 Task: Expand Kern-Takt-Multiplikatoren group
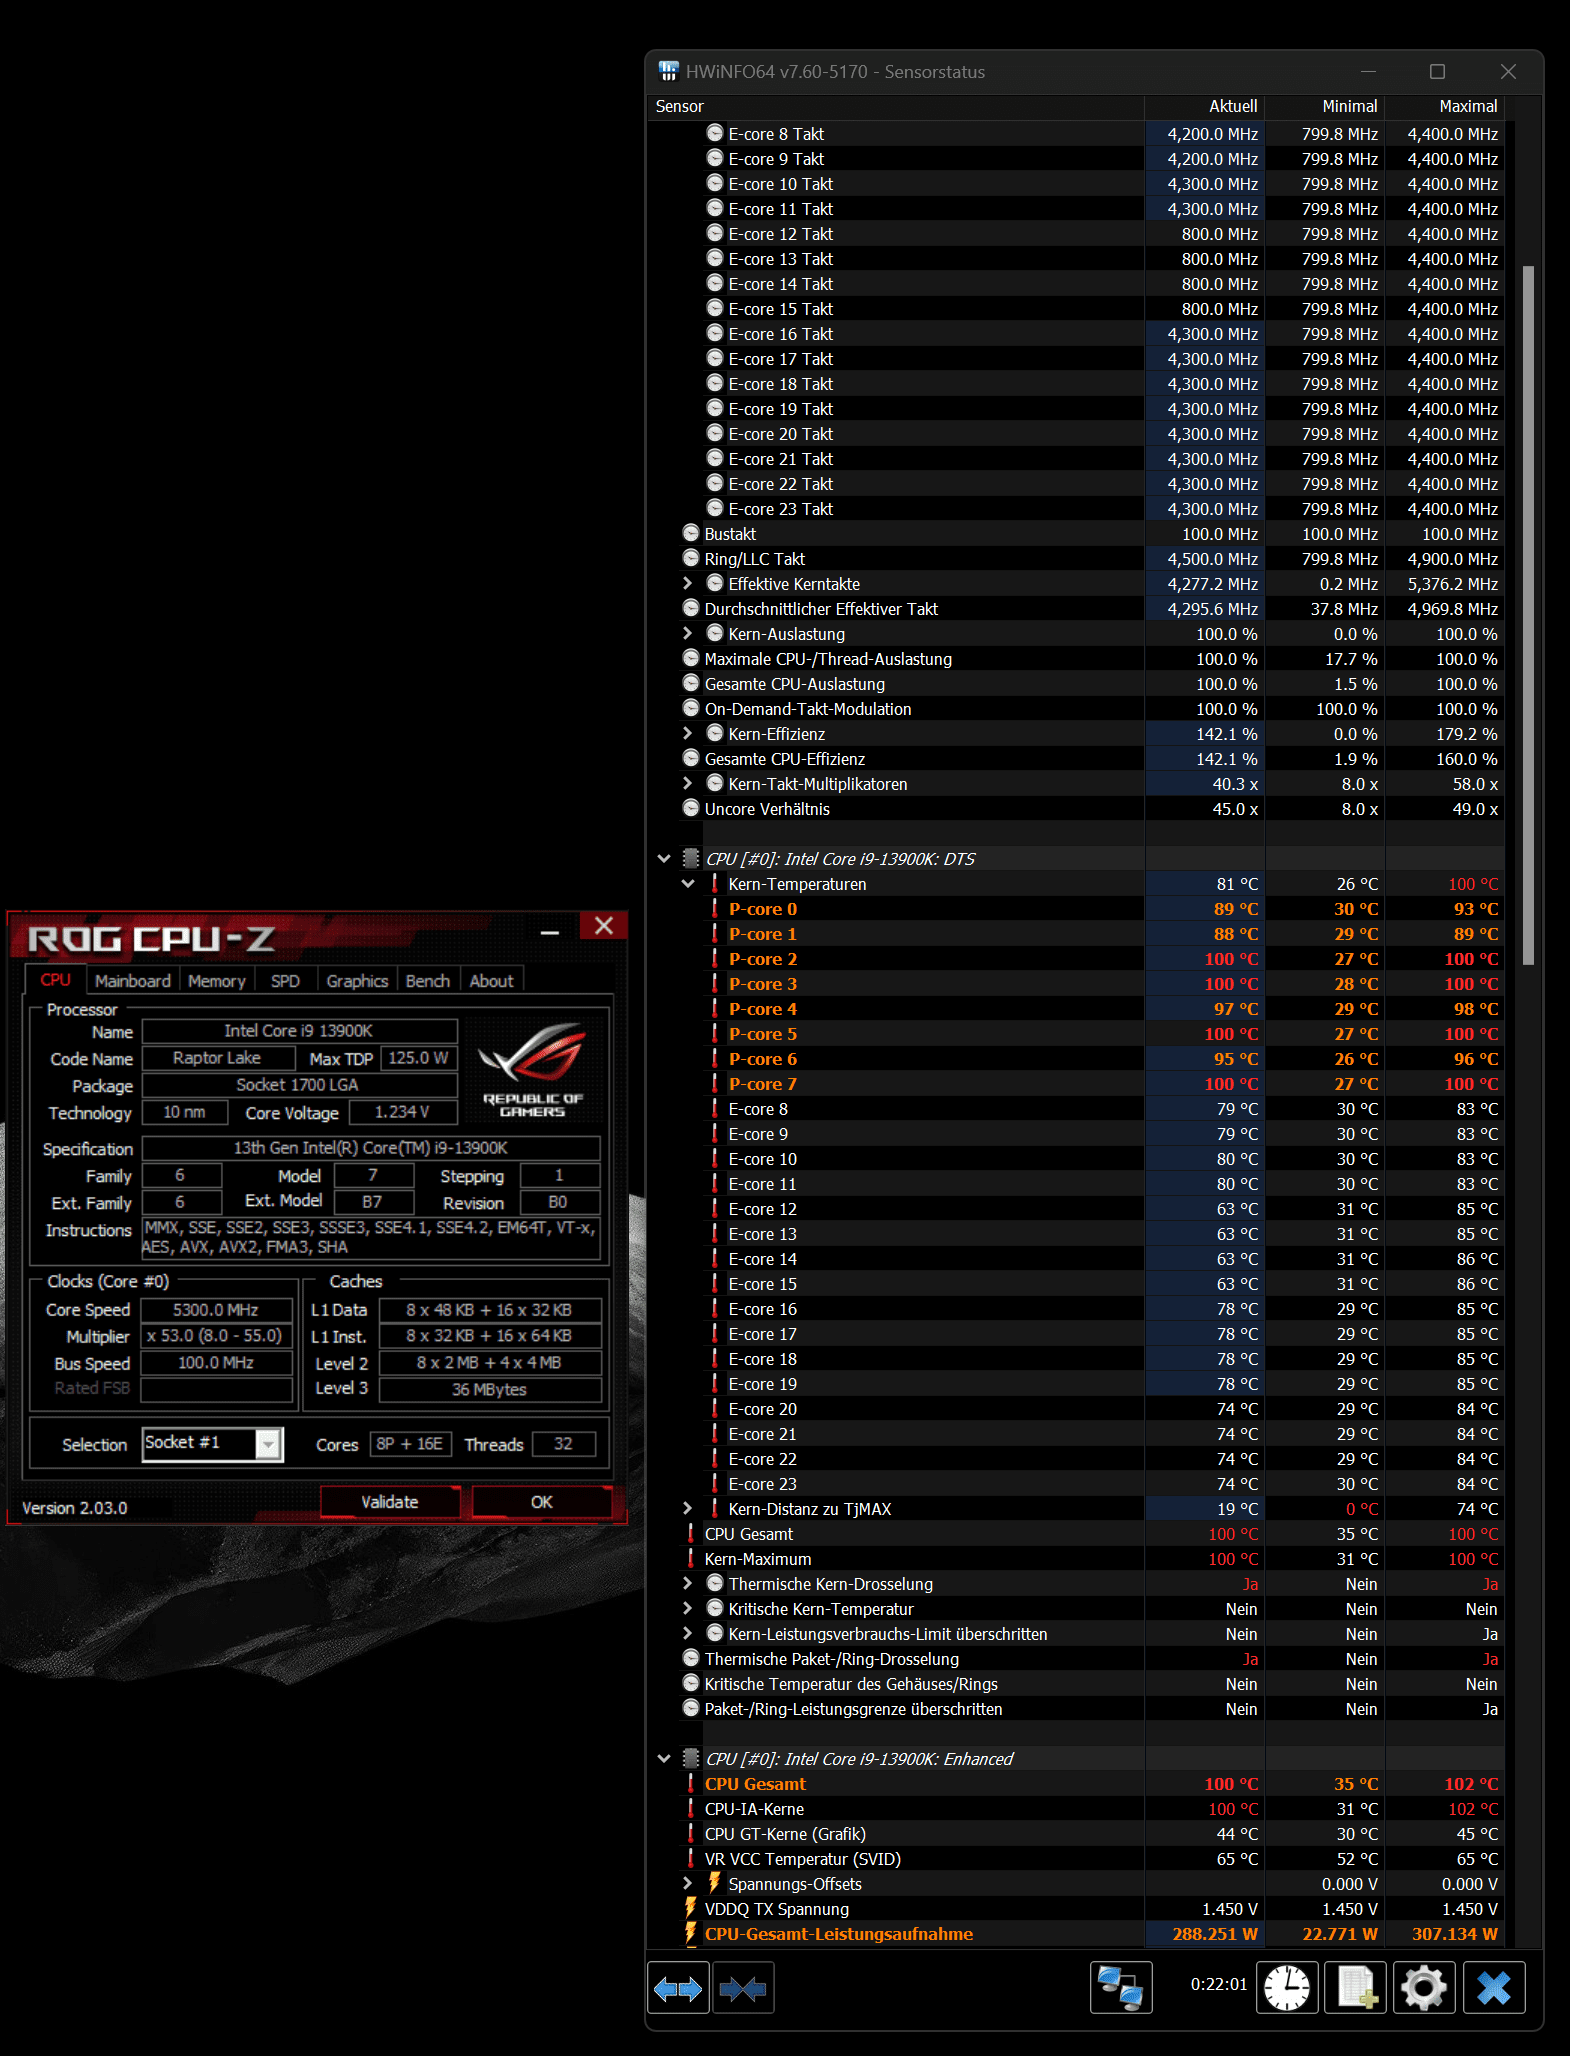tap(687, 783)
